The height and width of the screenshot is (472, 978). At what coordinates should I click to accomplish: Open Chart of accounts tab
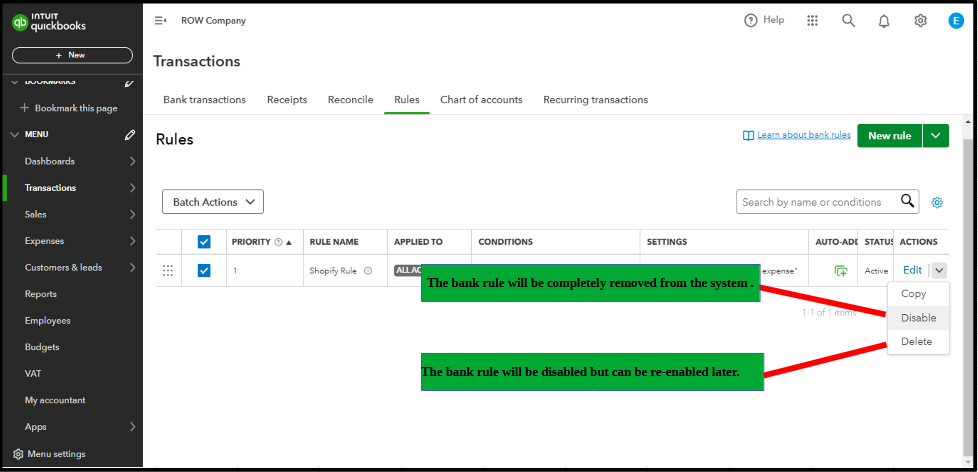point(482,100)
